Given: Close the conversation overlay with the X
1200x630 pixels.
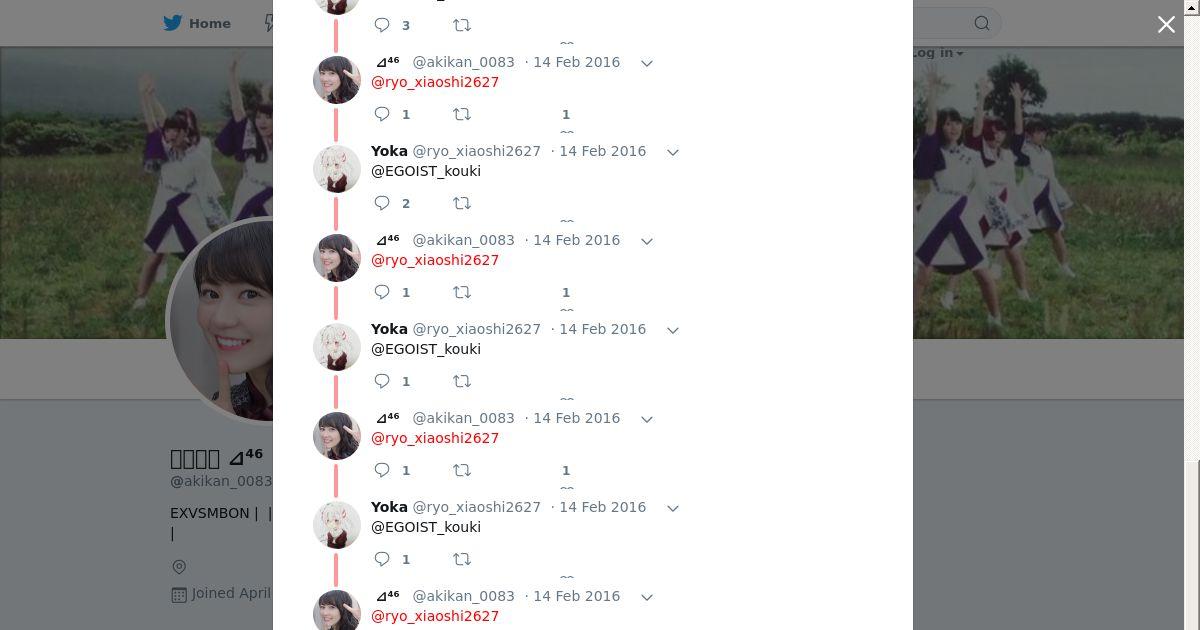Looking at the screenshot, I should click(1166, 25).
